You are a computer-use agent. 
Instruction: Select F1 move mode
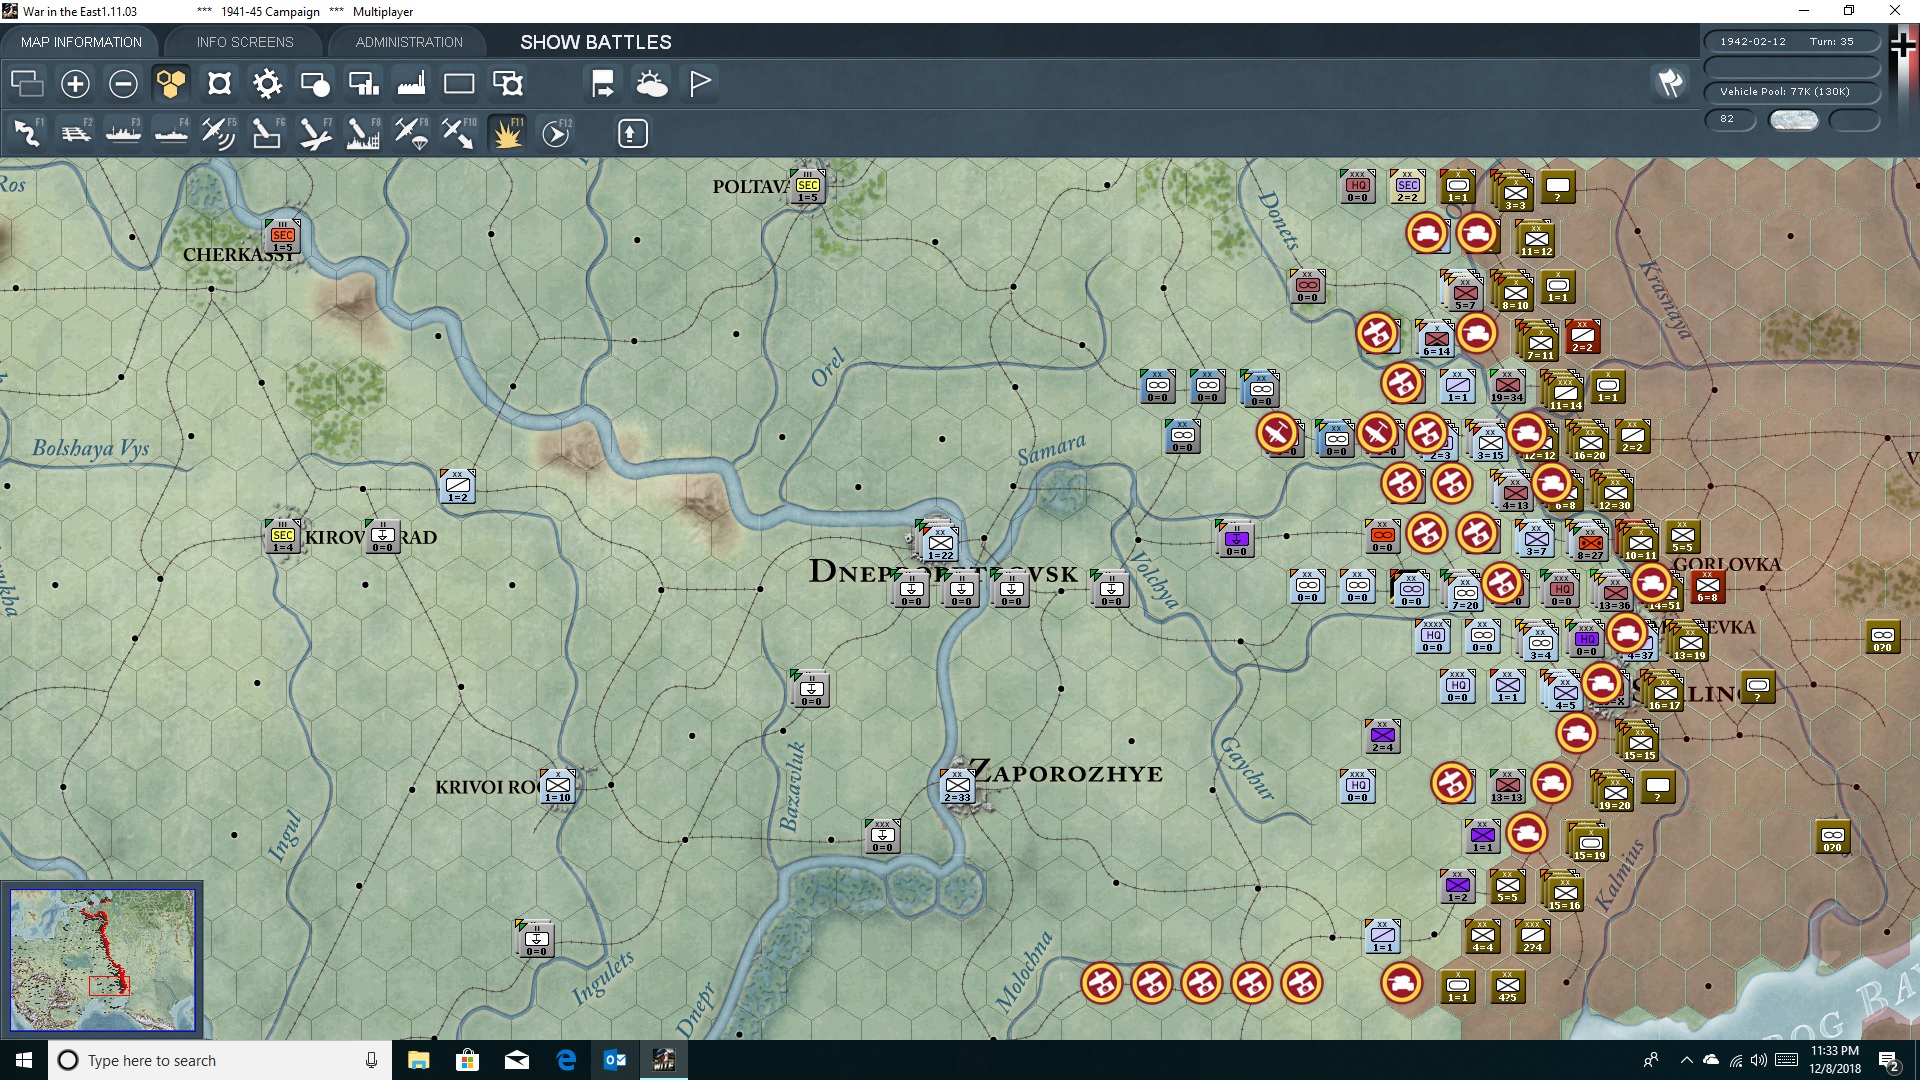tap(27, 133)
